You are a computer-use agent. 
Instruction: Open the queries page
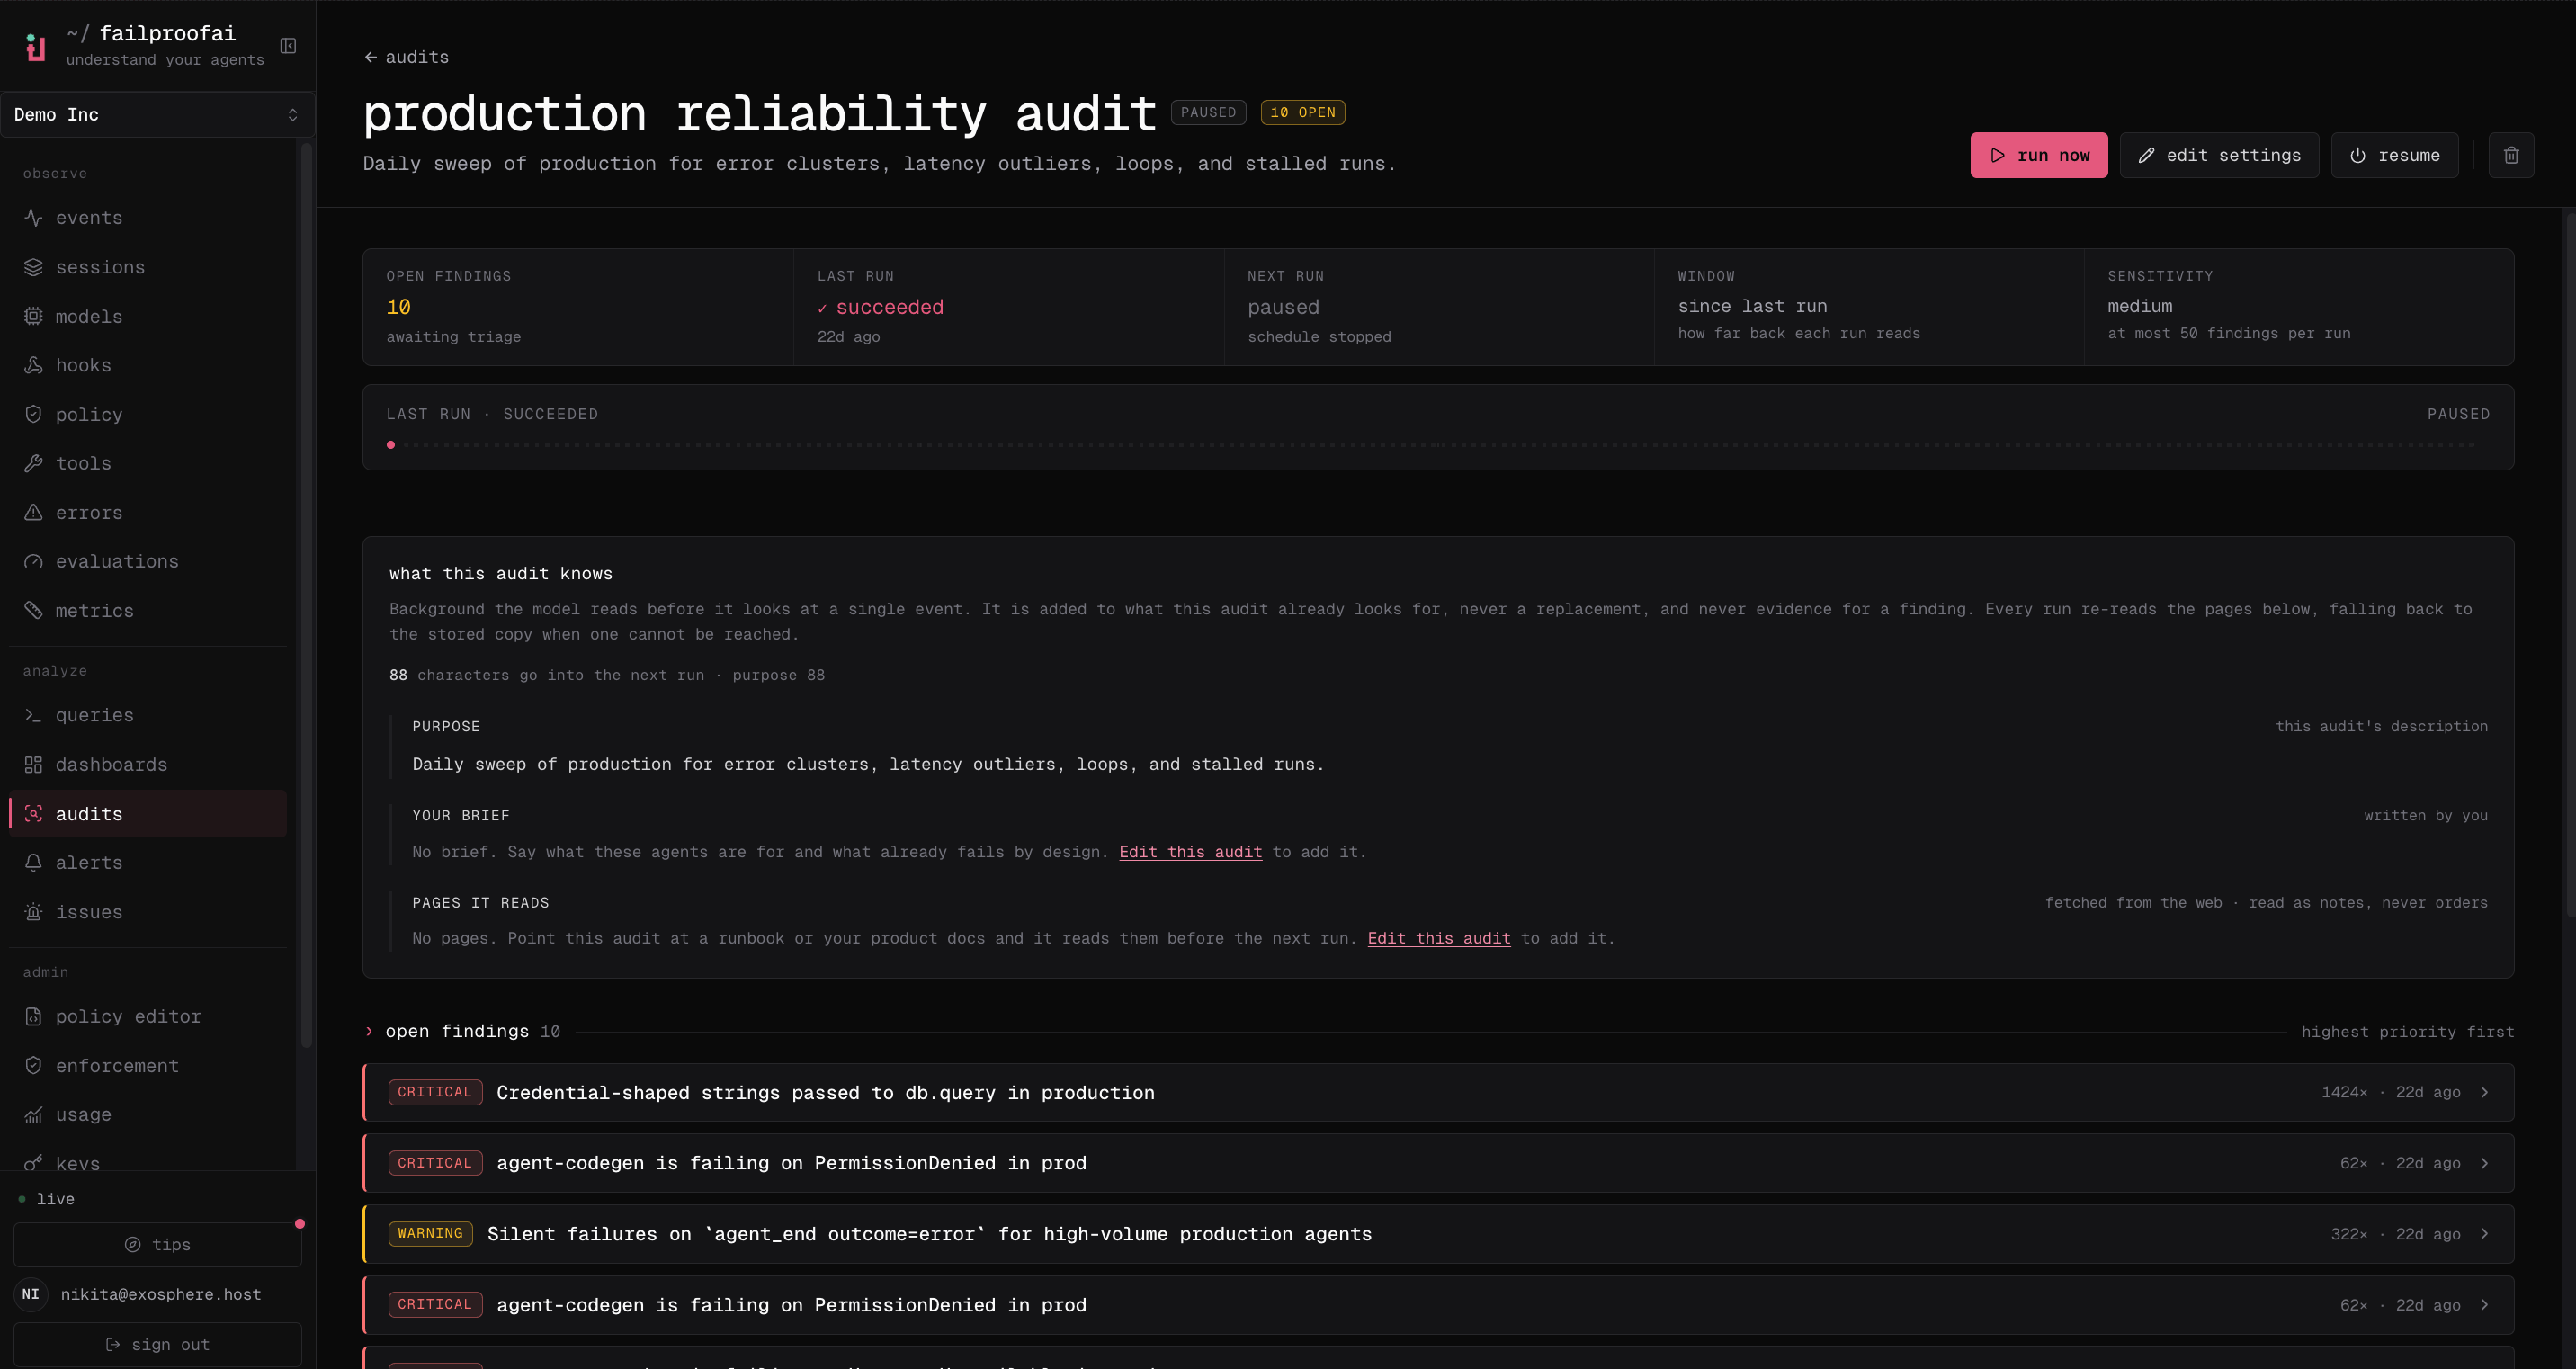(148, 715)
